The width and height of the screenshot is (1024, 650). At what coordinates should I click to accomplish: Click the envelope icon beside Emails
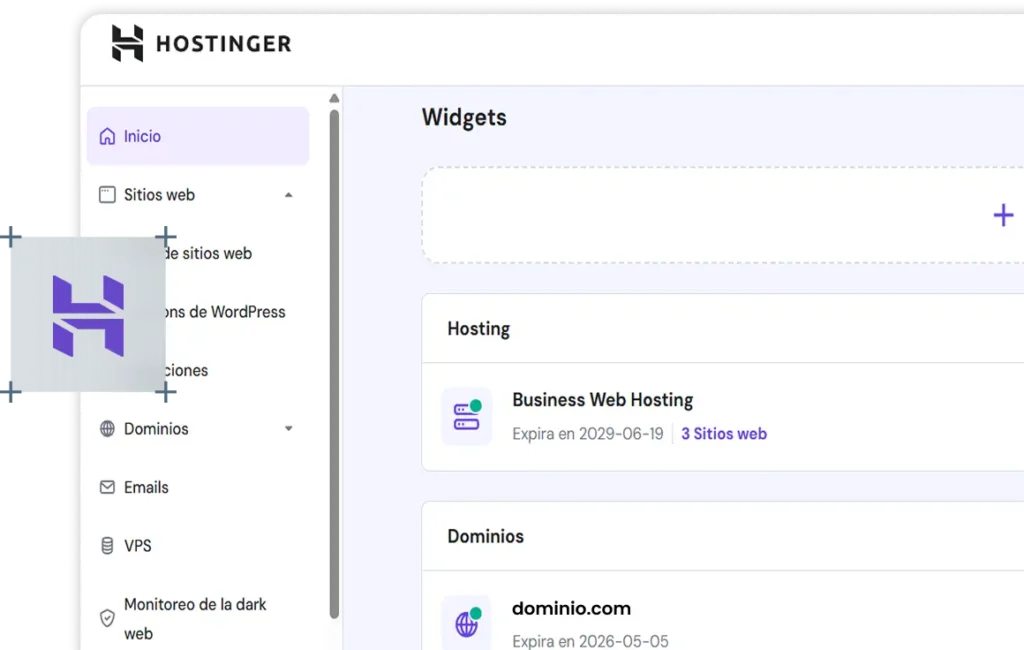tap(107, 488)
